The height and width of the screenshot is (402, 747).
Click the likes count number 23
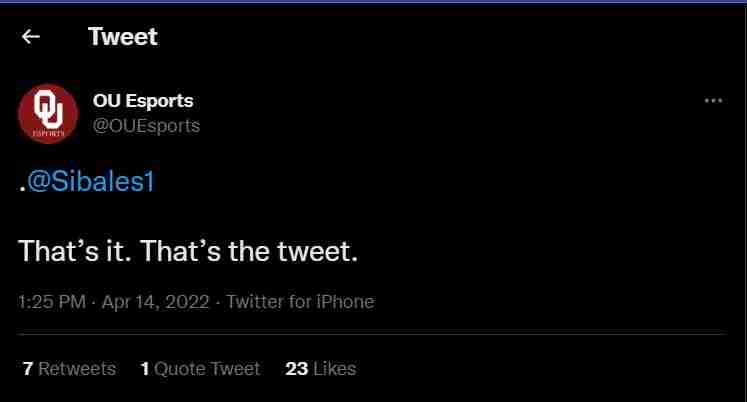click(296, 369)
